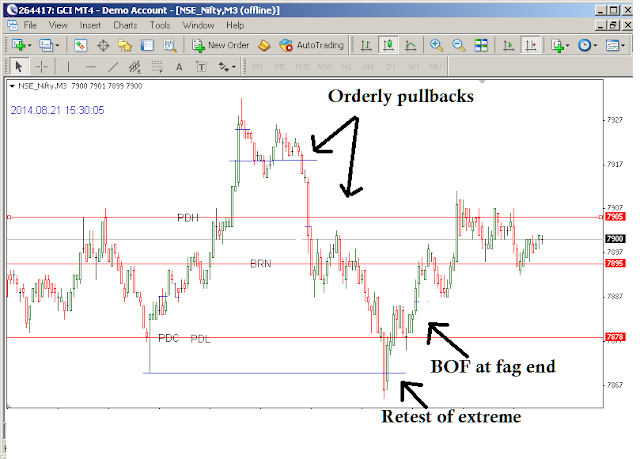Toggle the AutoTrading button
Screen dimensions: 640x459
311,45
